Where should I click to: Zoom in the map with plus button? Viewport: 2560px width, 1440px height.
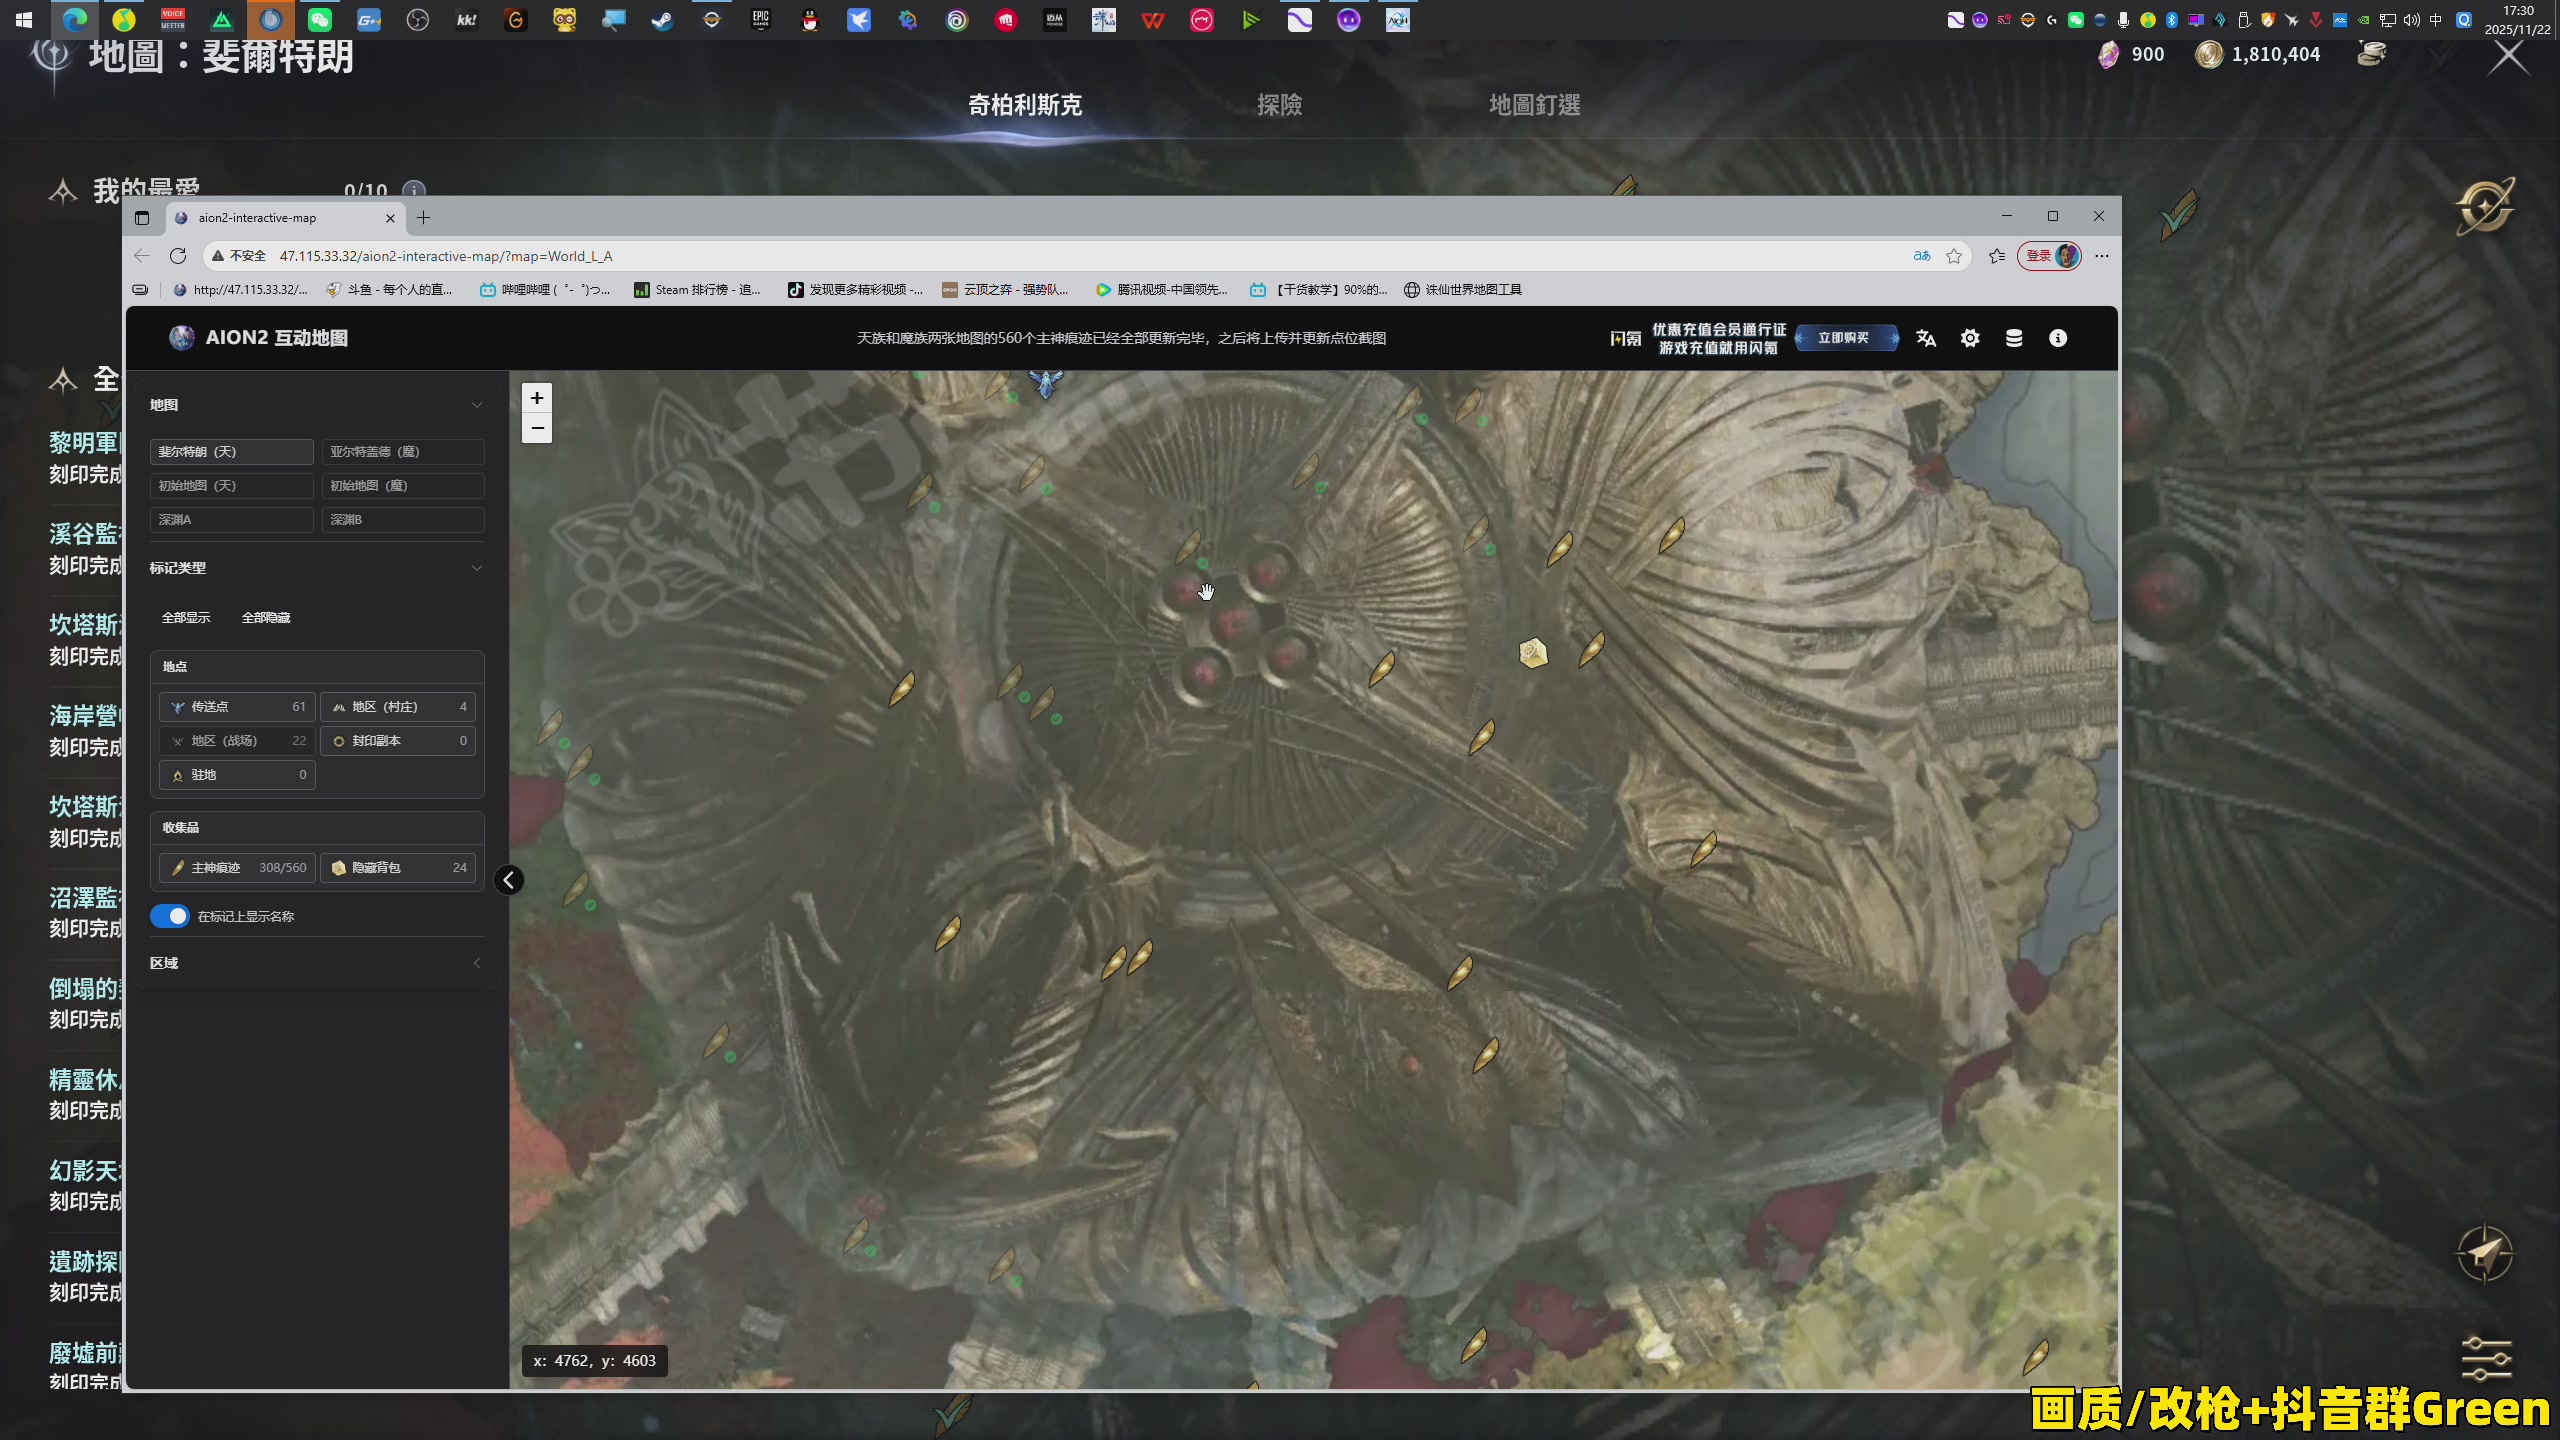(537, 398)
